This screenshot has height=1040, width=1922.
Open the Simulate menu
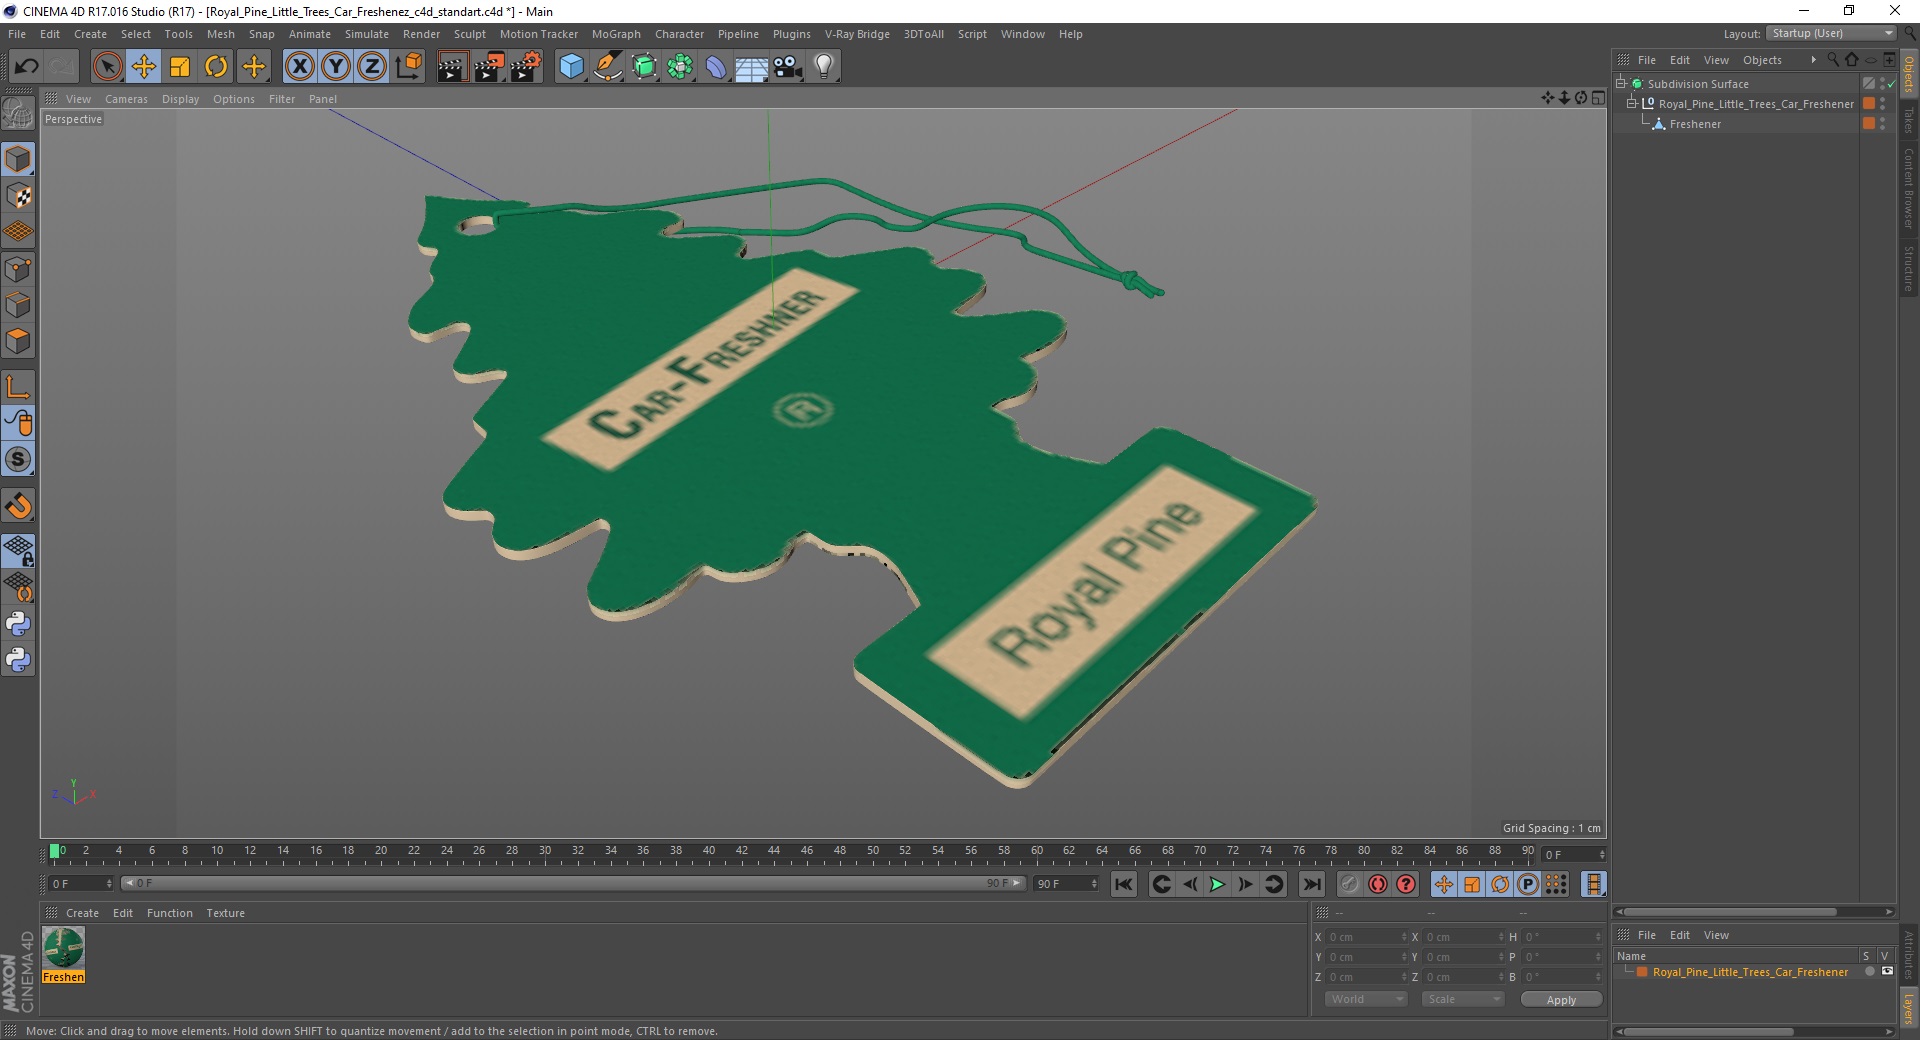(x=367, y=34)
